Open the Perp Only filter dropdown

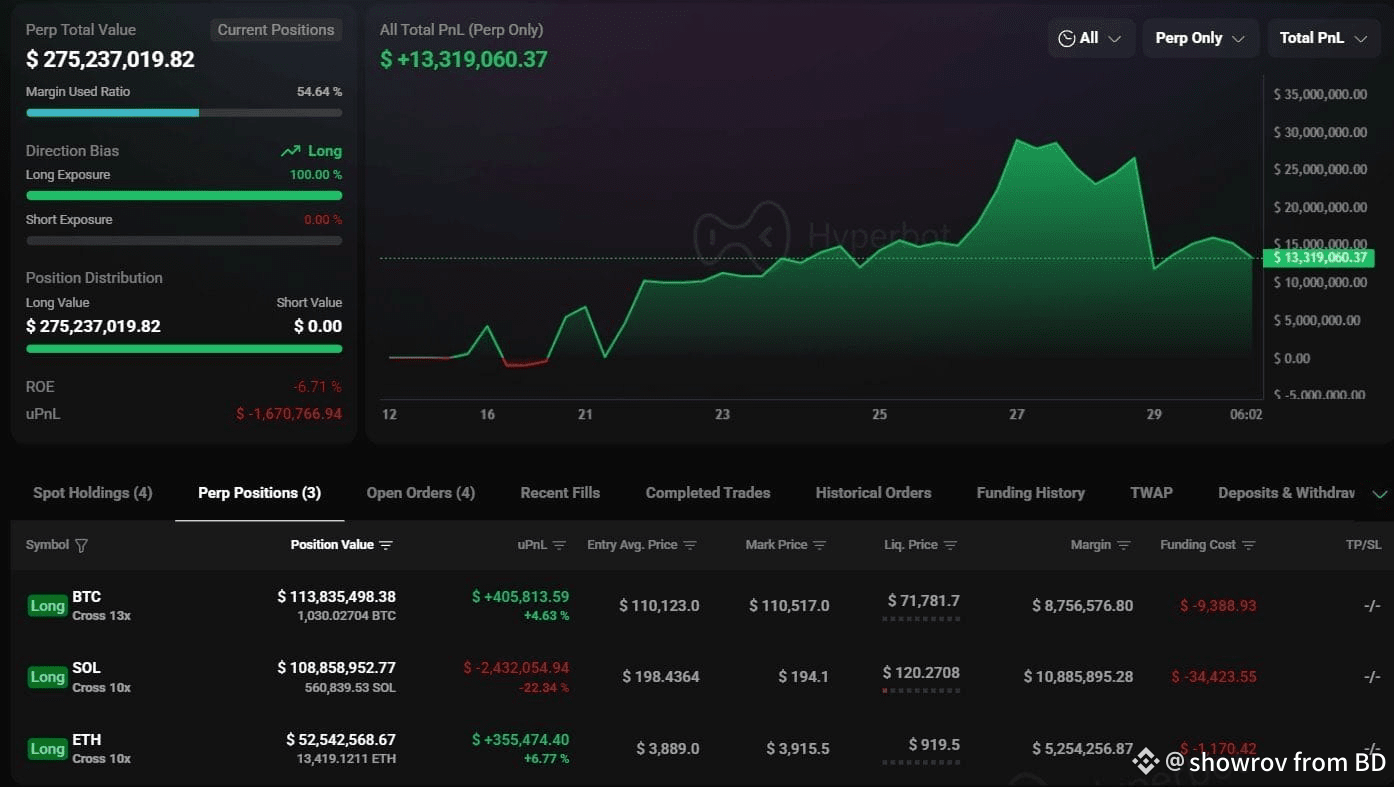(x=1200, y=38)
